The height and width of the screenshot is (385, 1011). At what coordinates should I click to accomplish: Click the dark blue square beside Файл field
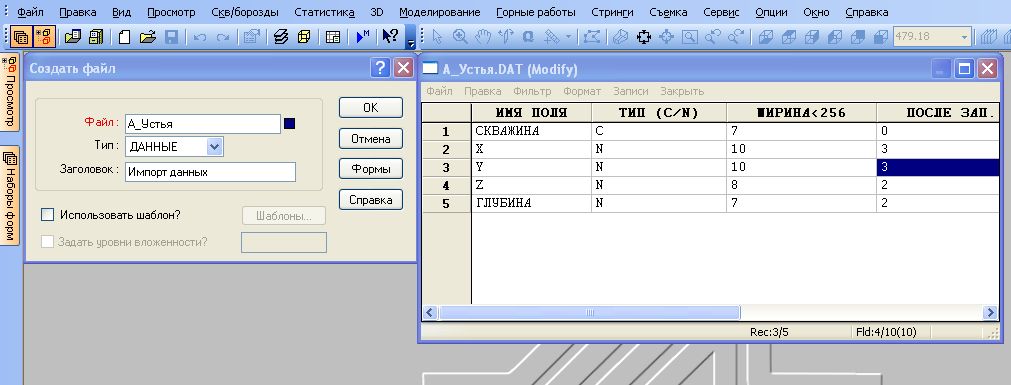click(x=290, y=123)
